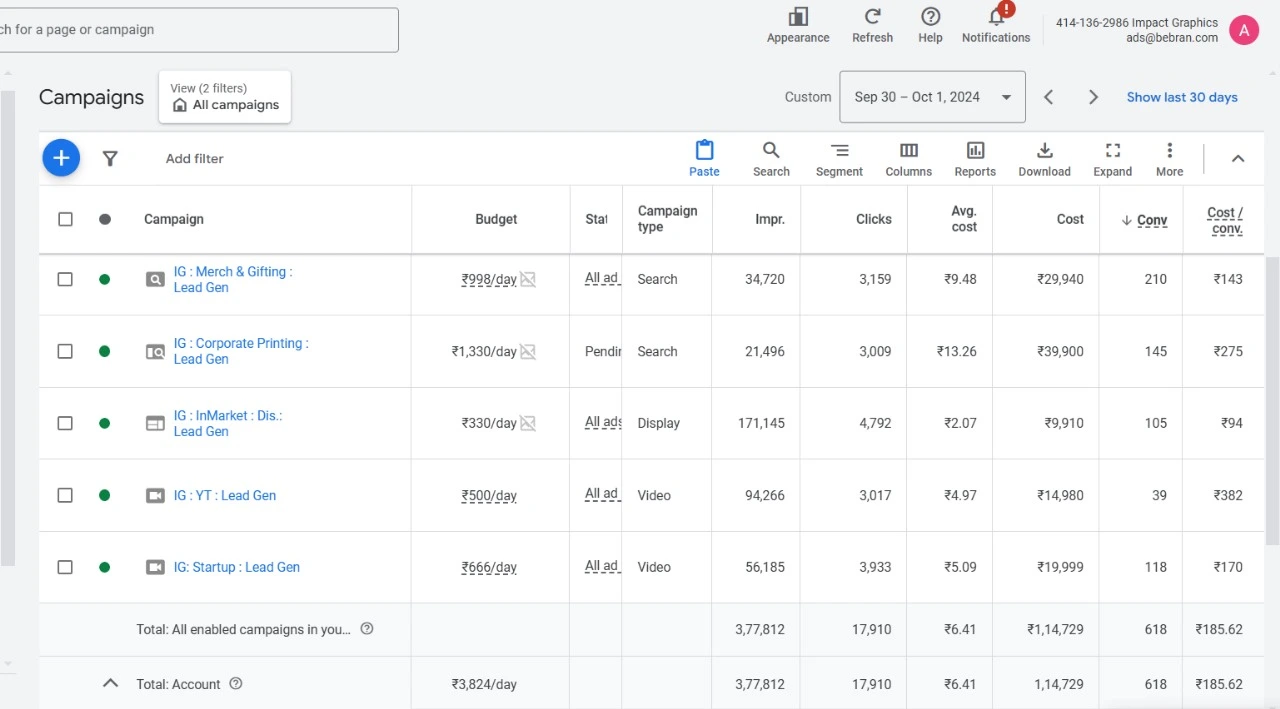This screenshot has height=709, width=1280.
Task: Click the Notifications bell icon
Action: tap(996, 18)
